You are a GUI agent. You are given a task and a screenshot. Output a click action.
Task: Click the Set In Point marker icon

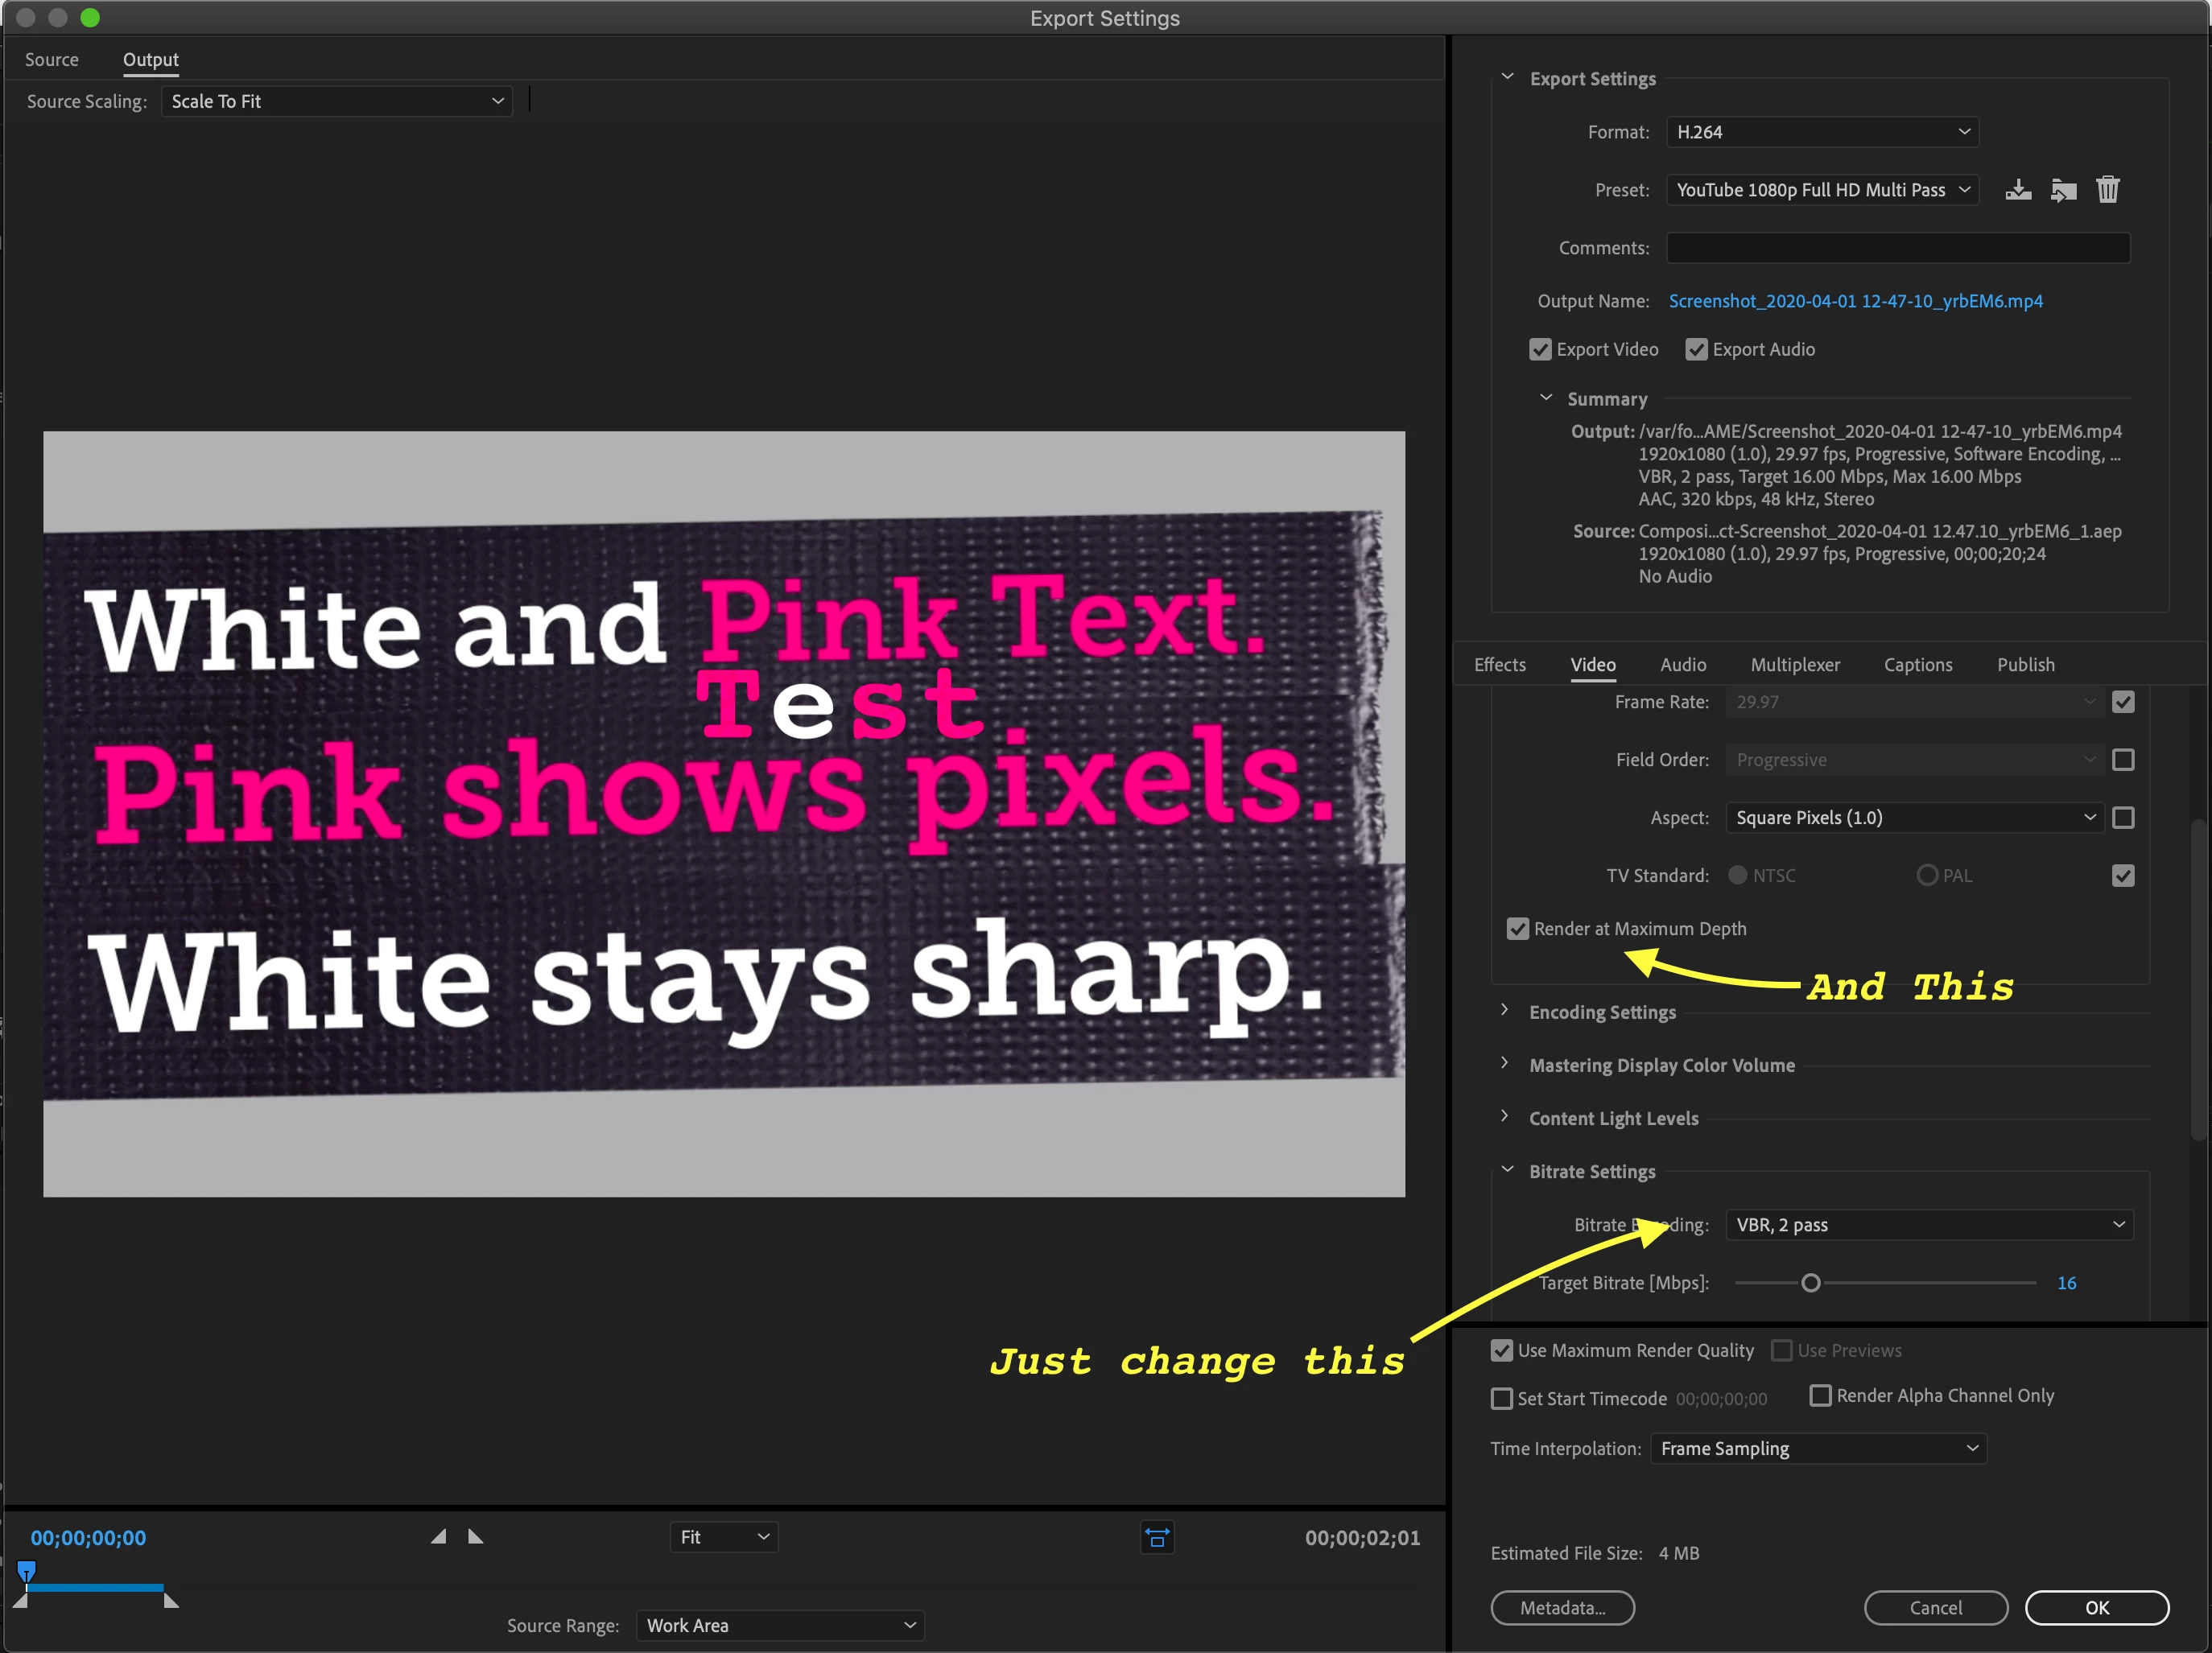point(438,1537)
